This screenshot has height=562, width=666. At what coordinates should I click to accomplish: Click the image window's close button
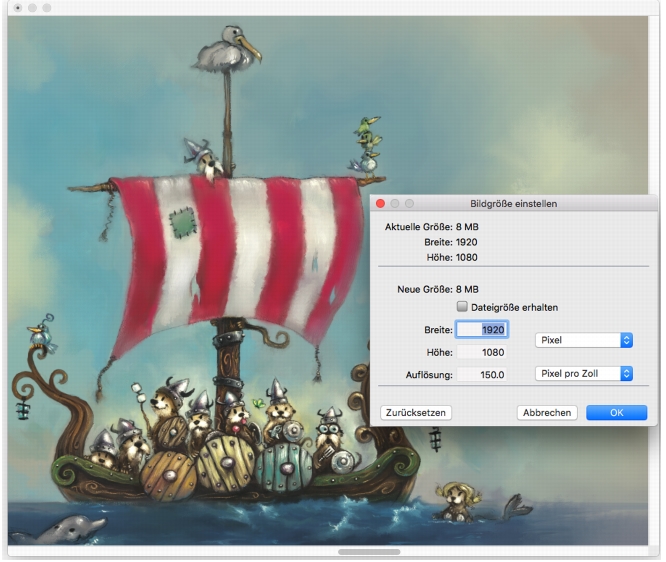tap(18, 8)
